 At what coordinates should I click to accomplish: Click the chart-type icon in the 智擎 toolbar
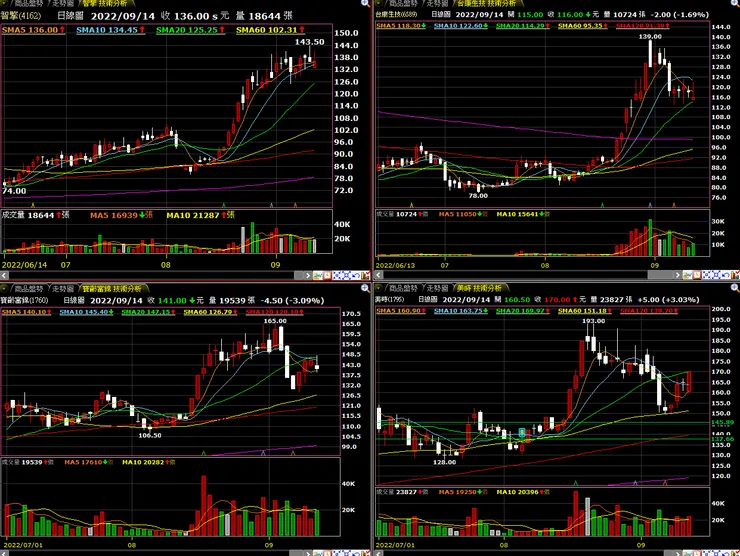click(x=318, y=275)
